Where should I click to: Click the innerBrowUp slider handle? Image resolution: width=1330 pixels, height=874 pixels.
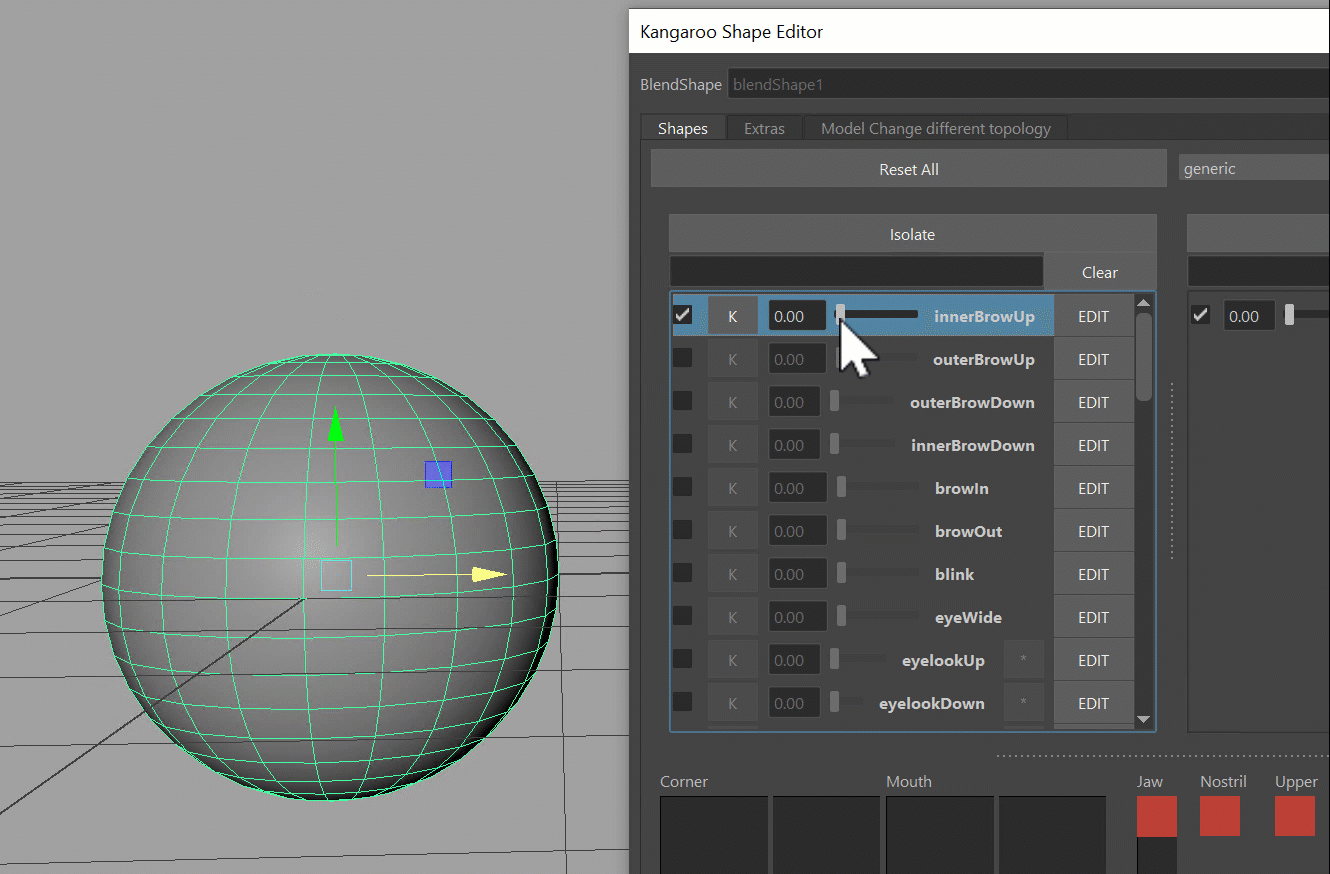(841, 315)
